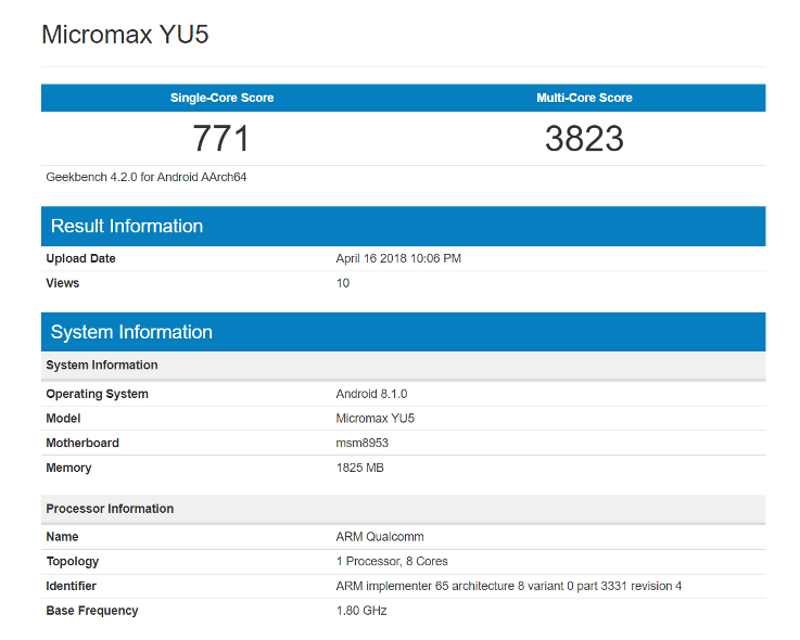Select the Geekbench 4.2.0 for Android AArch64 text

pyautogui.click(x=146, y=177)
